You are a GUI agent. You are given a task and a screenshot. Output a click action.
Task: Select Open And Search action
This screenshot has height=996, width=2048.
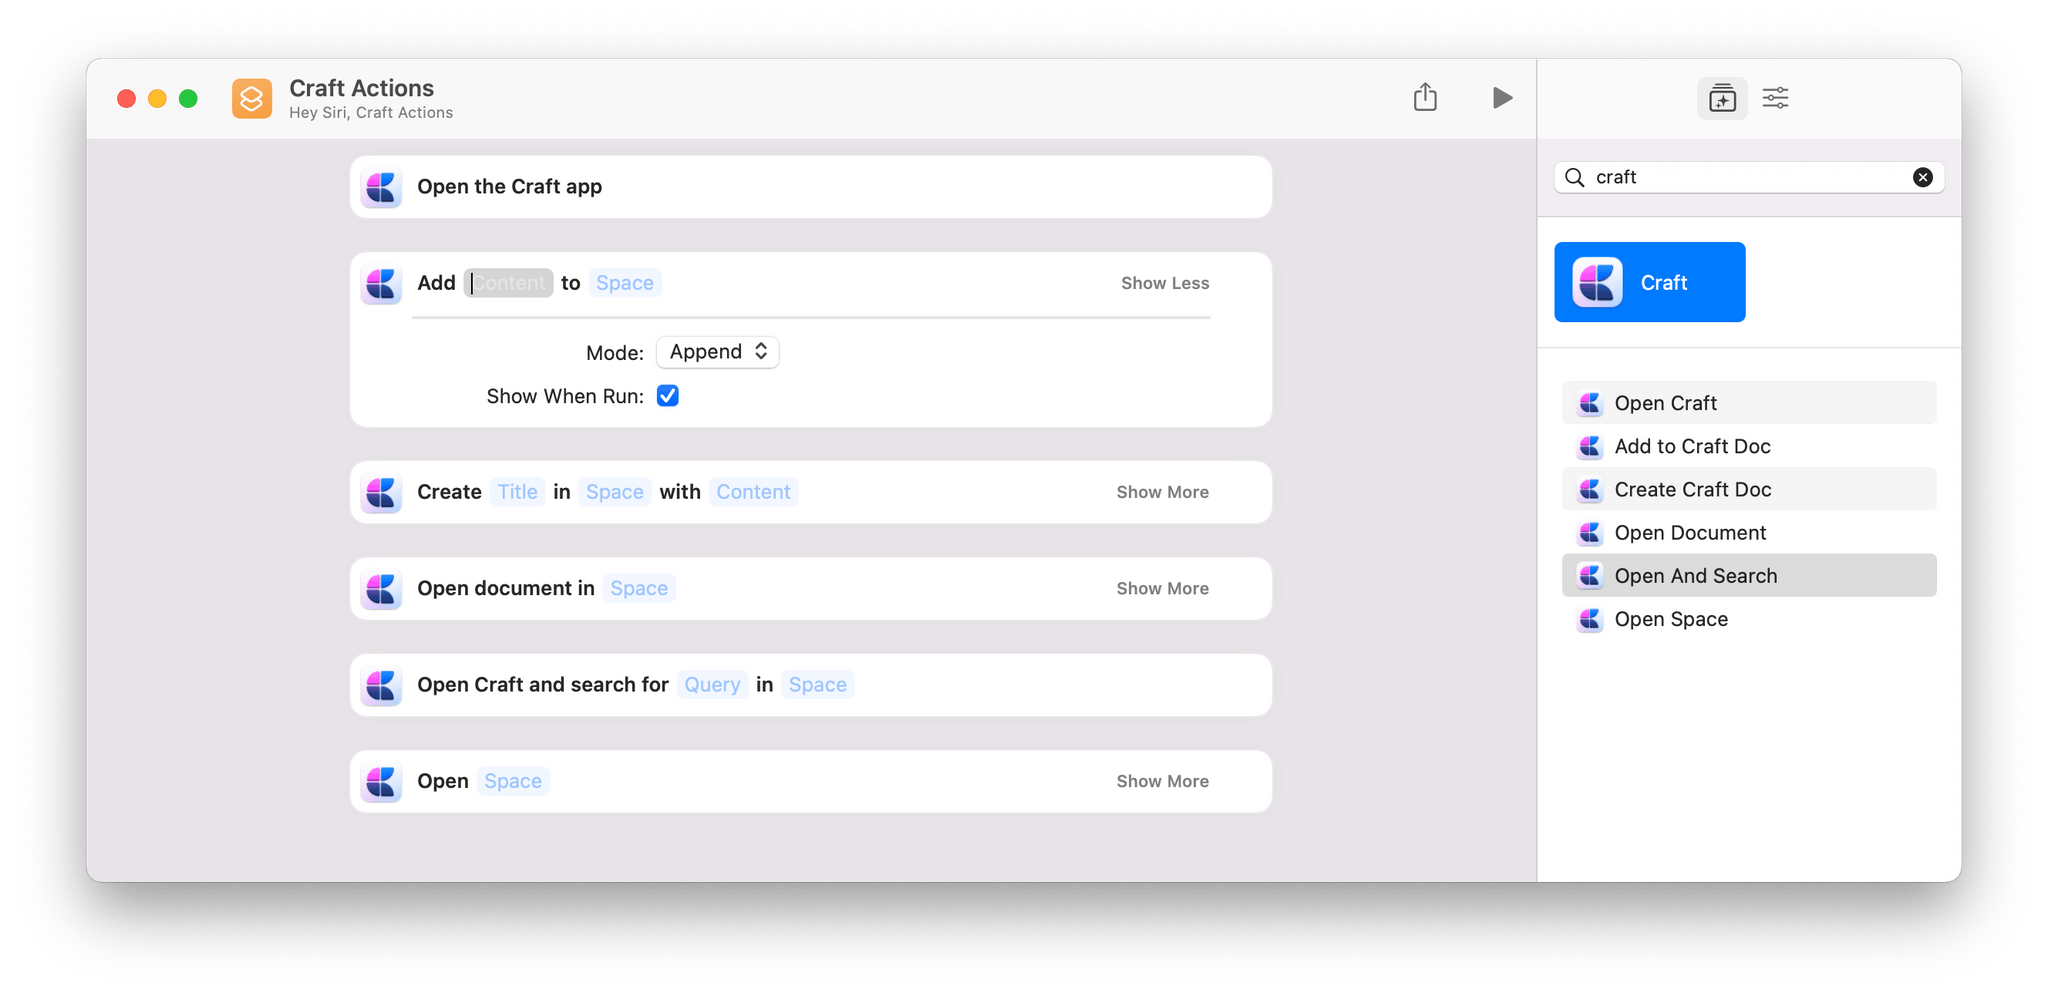click(1749, 576)
